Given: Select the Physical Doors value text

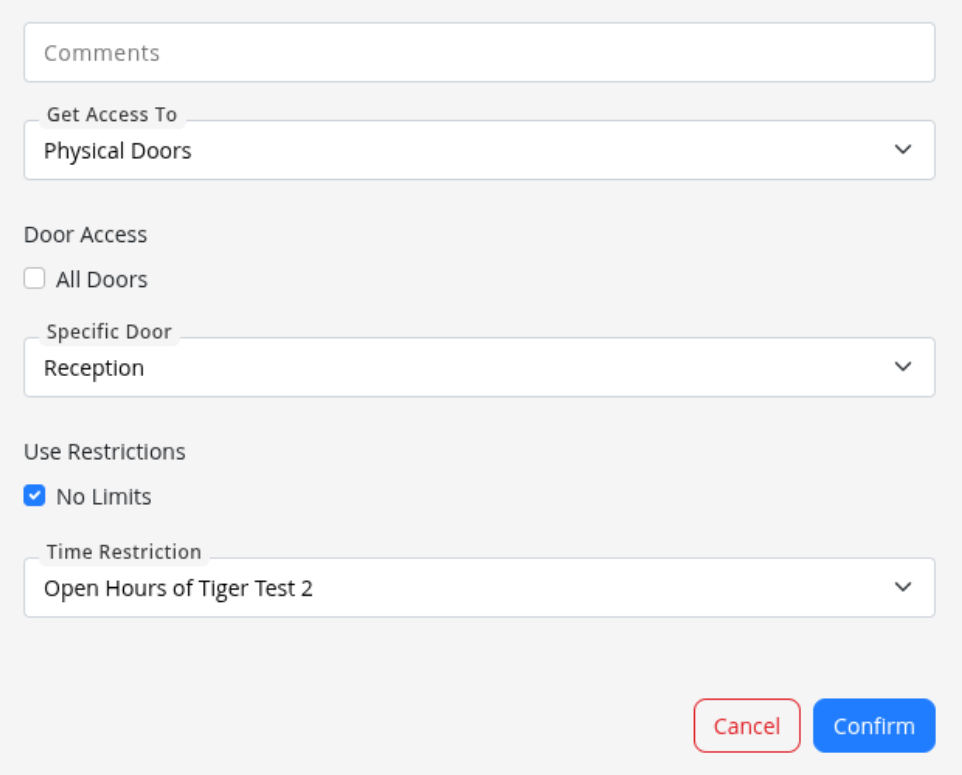Looking at the screenshot, I should click(x=118, y=151).
